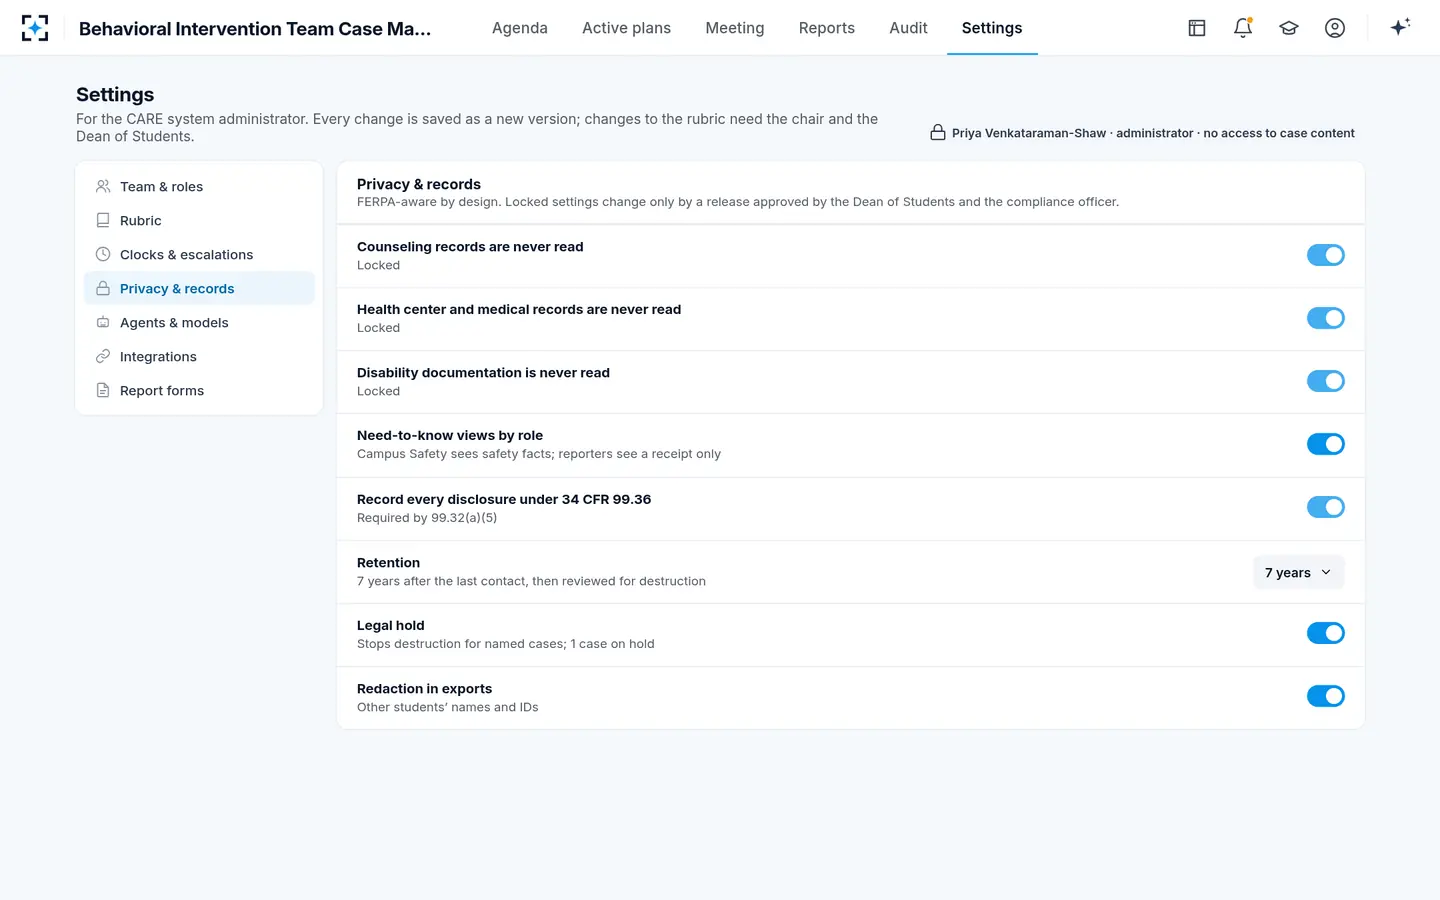The width and height of the screenshot is (1440, 900).
Task: Click the Settings page heading
Action: click(x=115, y=95)
